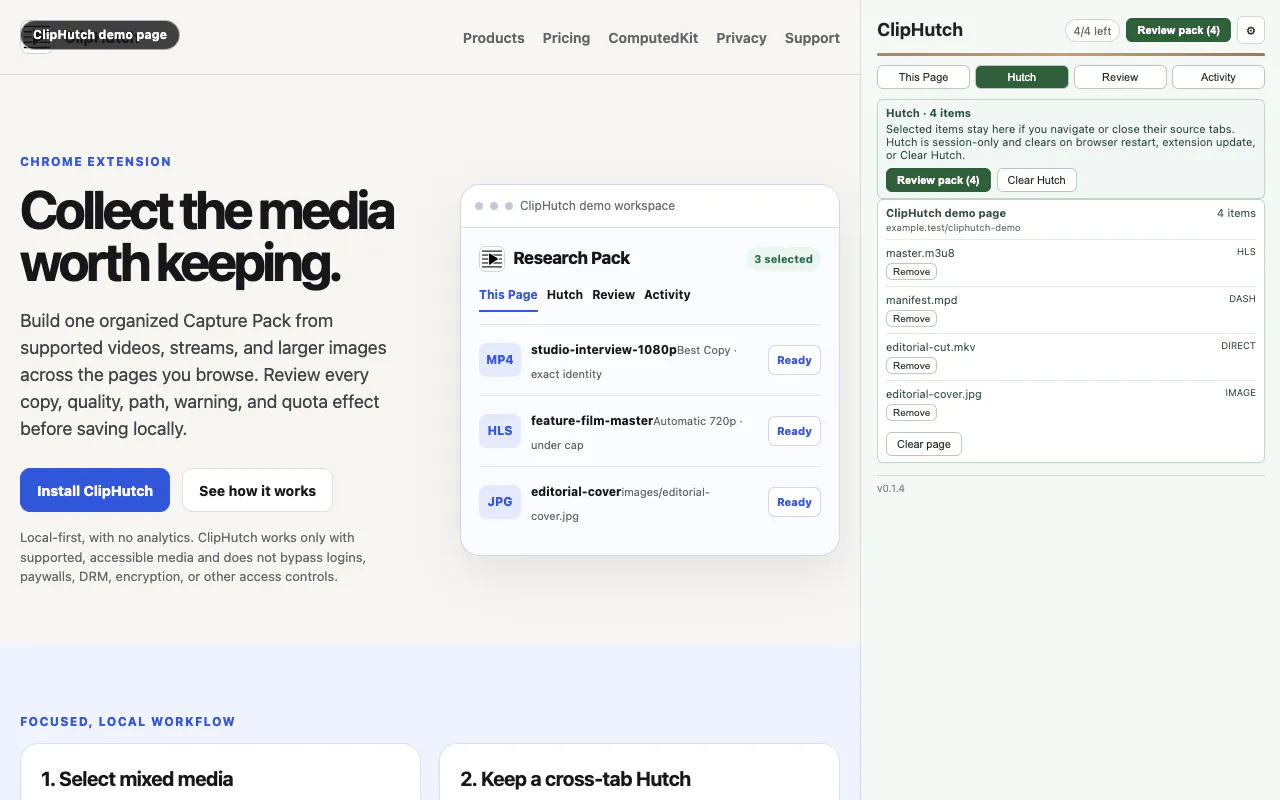Click See how it works button
The width and height of the screenshot is (1280, 800).
(257, 491)
